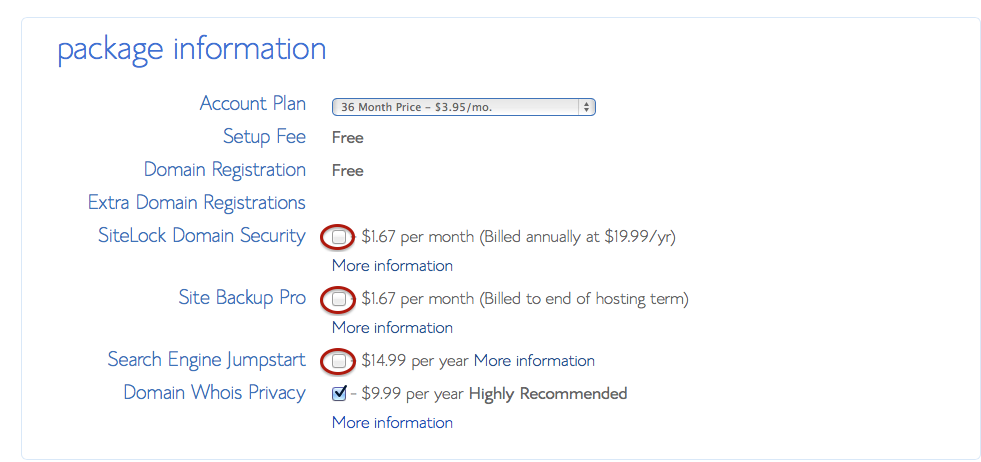Open More information under Domain Whois Privacy
The width and height of the screenshot is (981, 462).
[392, 423]
